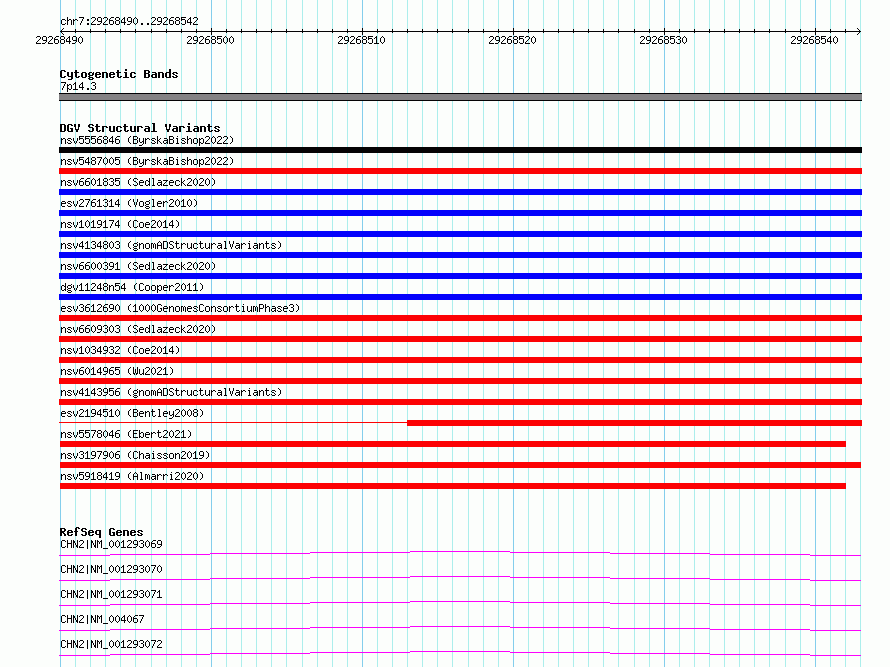Click the ruler's right arrowhead
Image resolution: width=890 pixels, height=667 pixels.
(859, 31)
